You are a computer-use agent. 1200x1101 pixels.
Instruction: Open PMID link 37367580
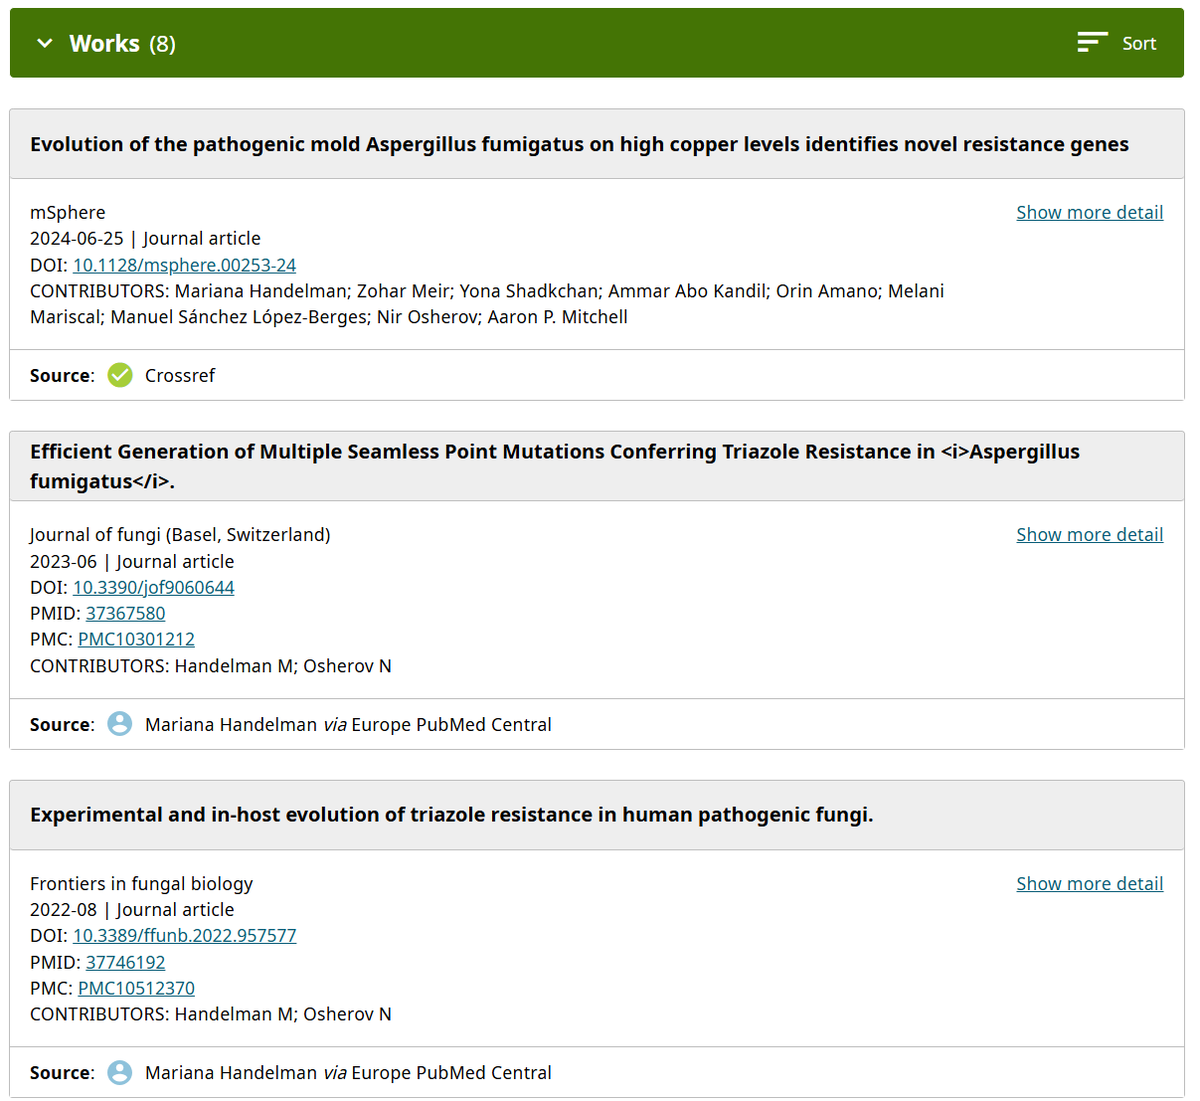(x=125, y=613)
